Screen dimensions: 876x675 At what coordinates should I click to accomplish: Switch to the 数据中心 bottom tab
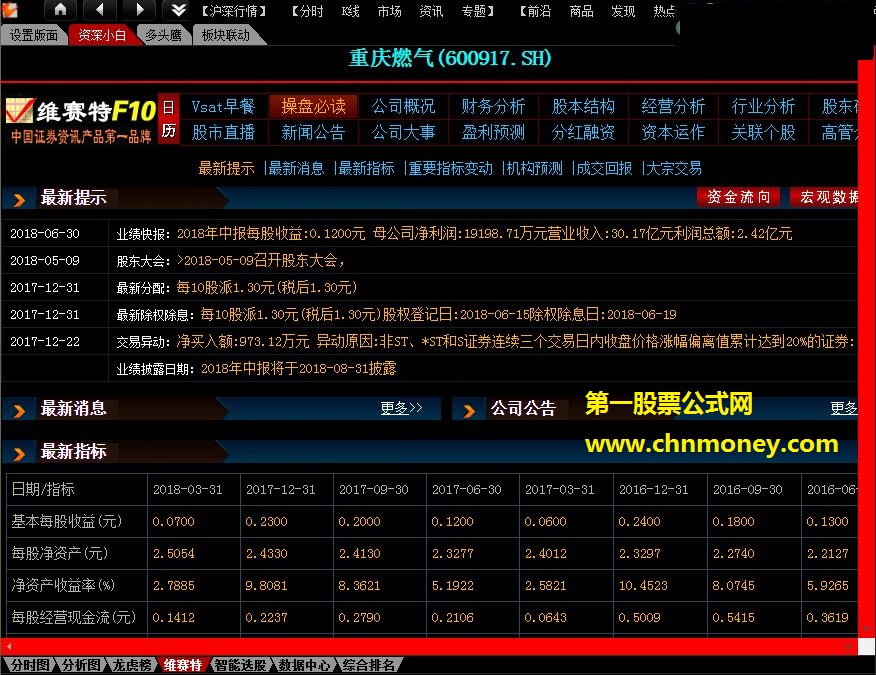pyautogui.click(x=304, y=665)
